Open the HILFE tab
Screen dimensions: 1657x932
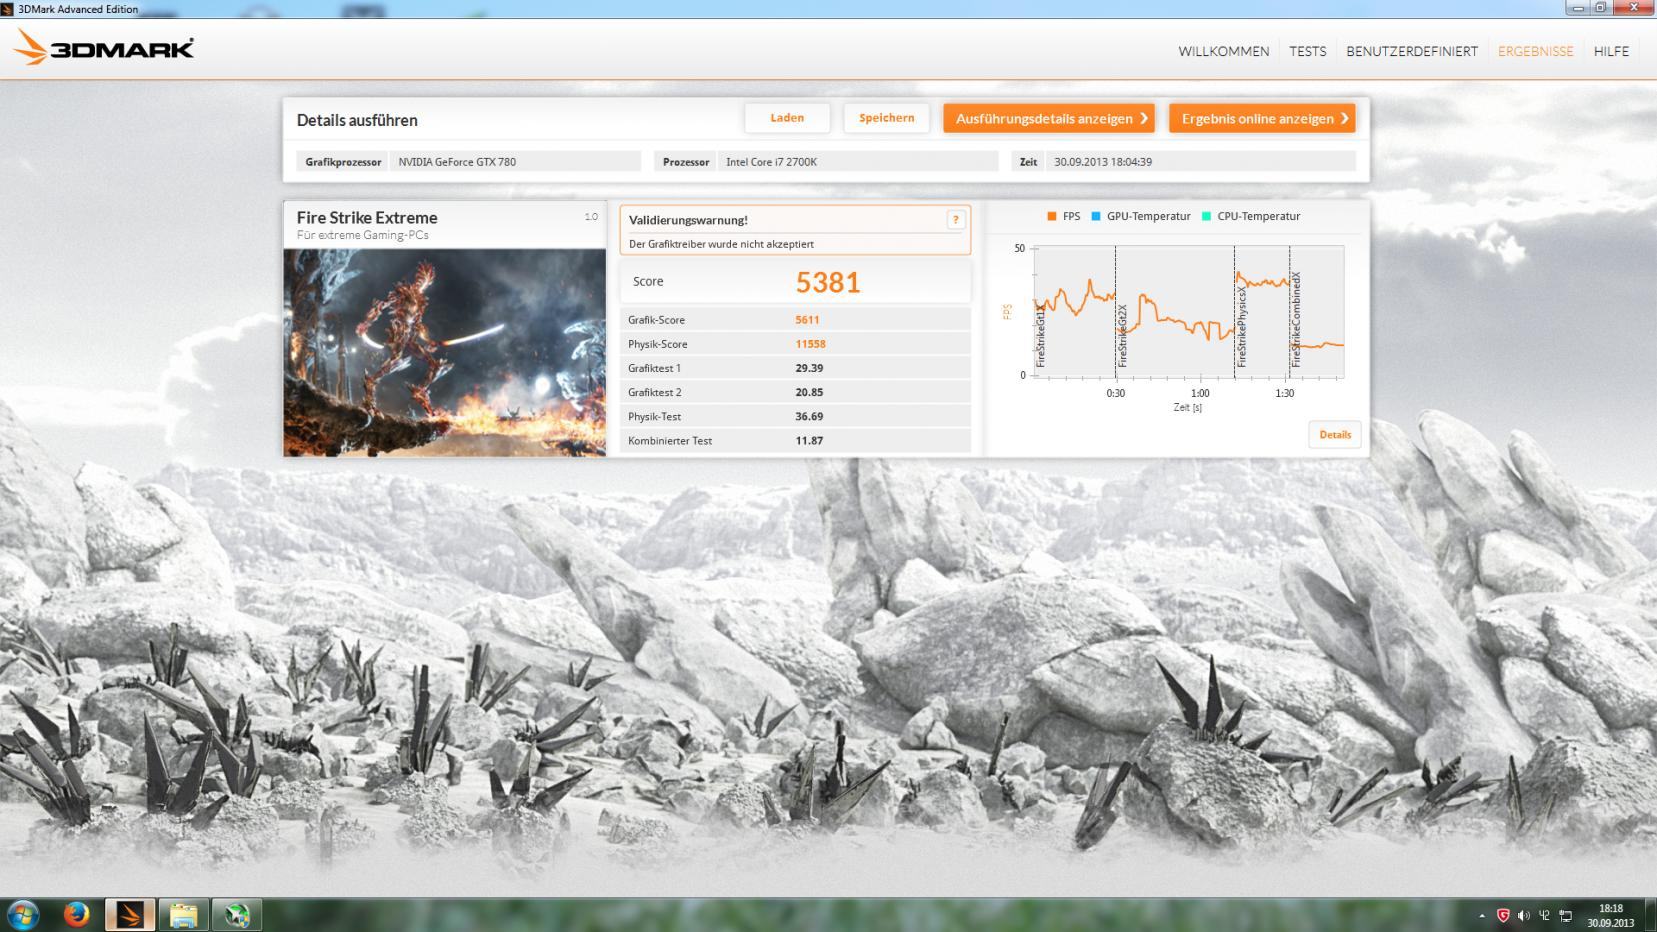tap(1611, 51)
